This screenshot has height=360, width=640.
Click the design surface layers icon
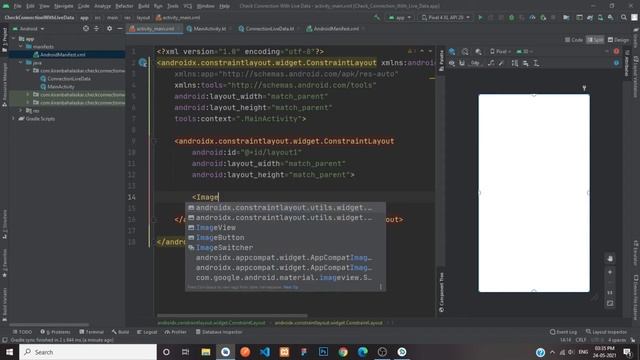[x=452, y=51]
